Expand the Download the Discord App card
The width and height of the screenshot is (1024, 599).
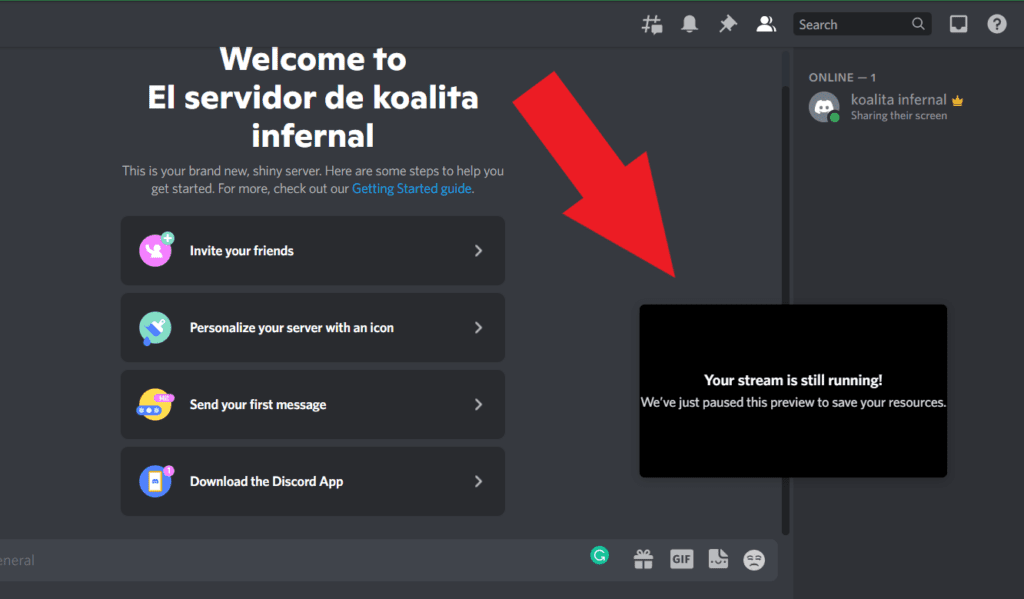coord(312,481)
